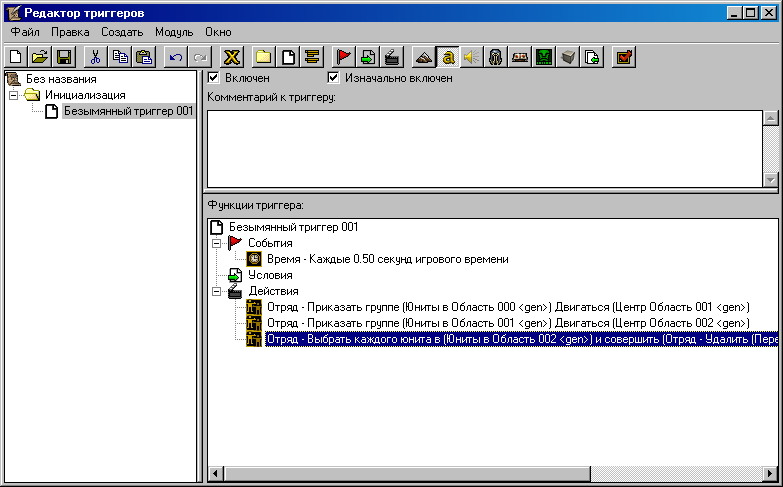Click the Test Map checkmark icon
The image size is (783, 487).
click(x=624, y=57)
